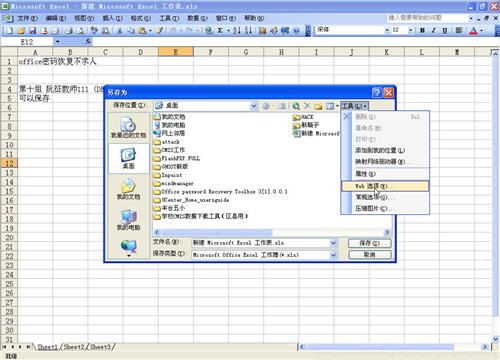Click 桌面 in the places bar

pos(129,158)
